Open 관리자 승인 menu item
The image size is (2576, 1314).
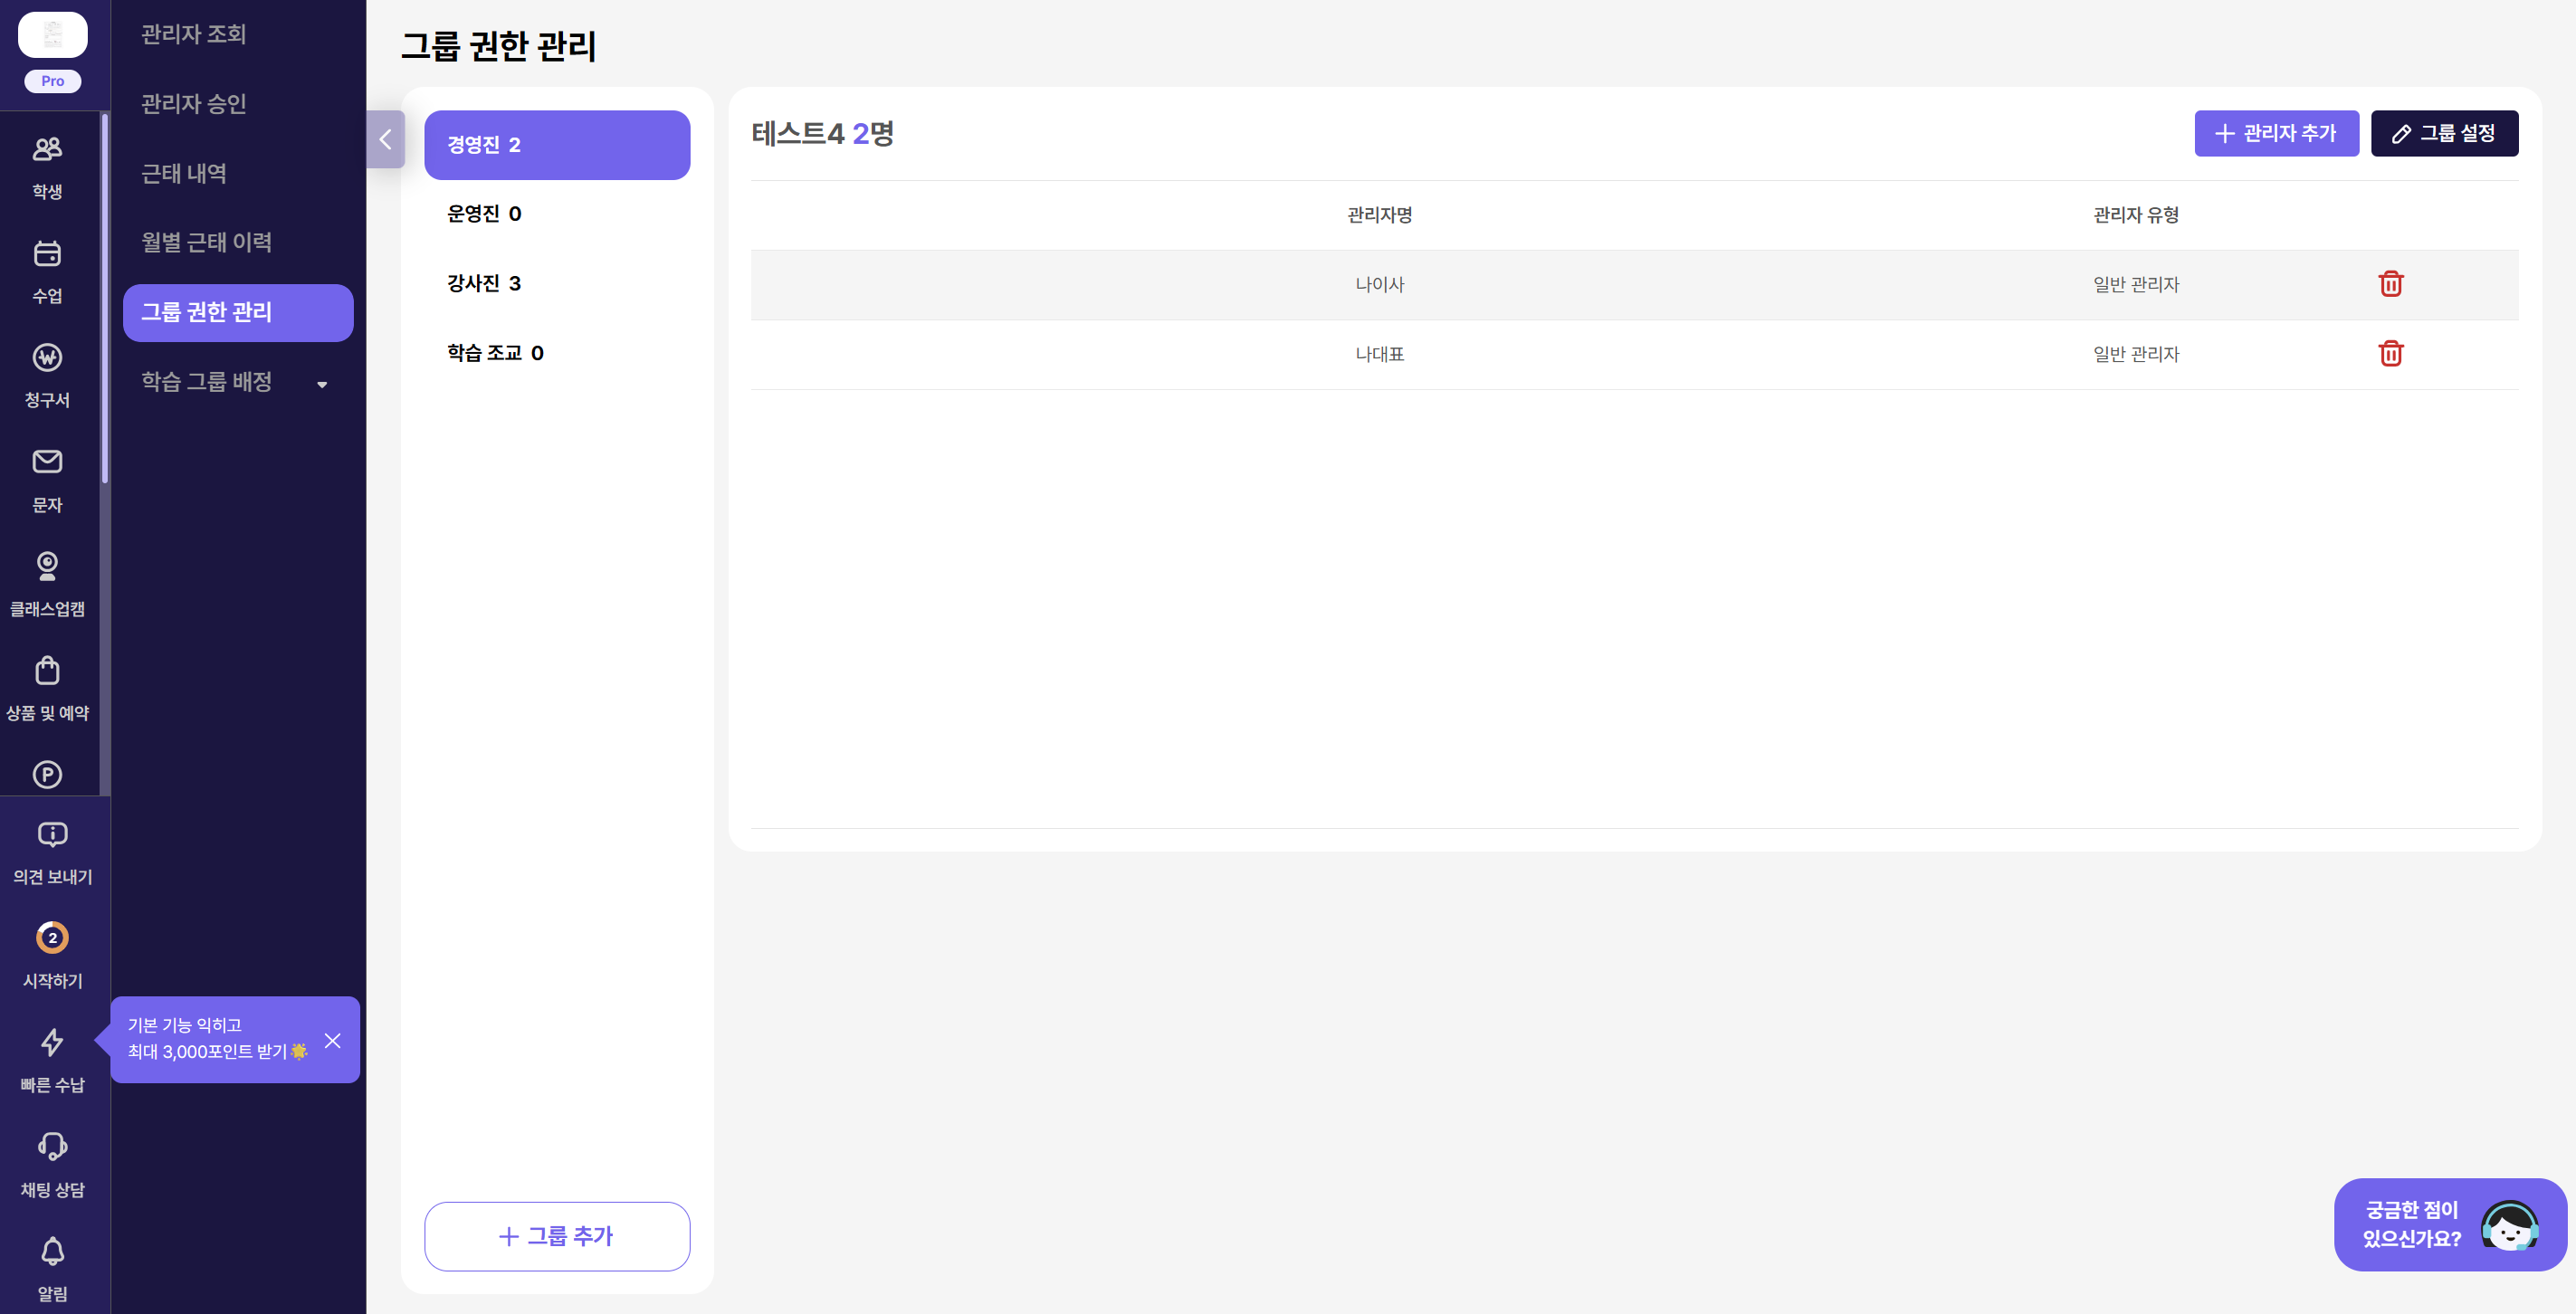pos(194,103)
